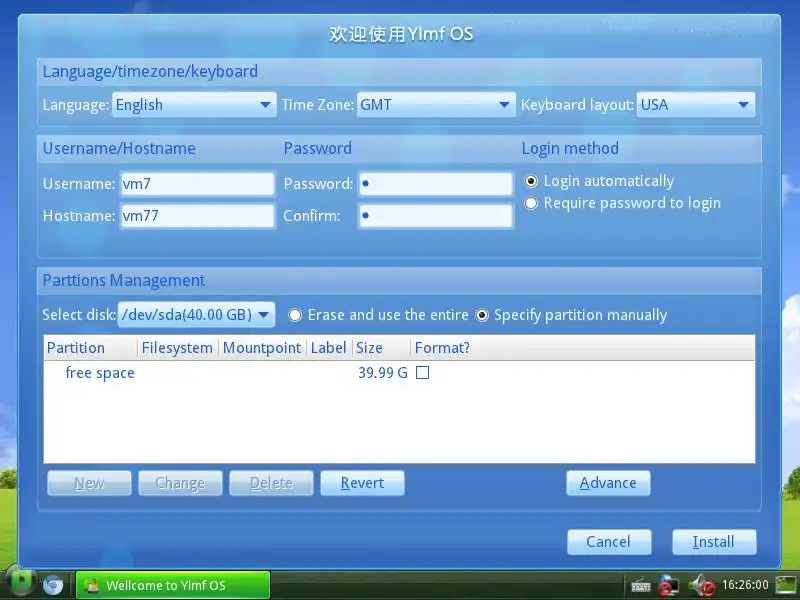
Task: Select the free space partition row
Action: (x=399, y=373)
